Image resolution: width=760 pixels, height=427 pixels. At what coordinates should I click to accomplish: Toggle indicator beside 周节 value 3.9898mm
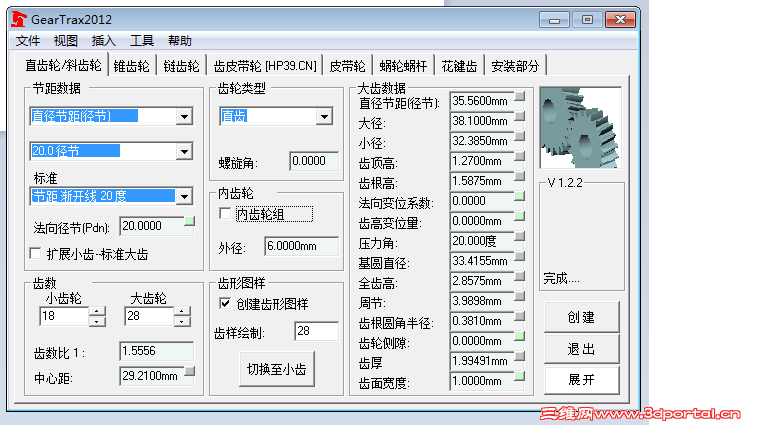pos(520,296)
